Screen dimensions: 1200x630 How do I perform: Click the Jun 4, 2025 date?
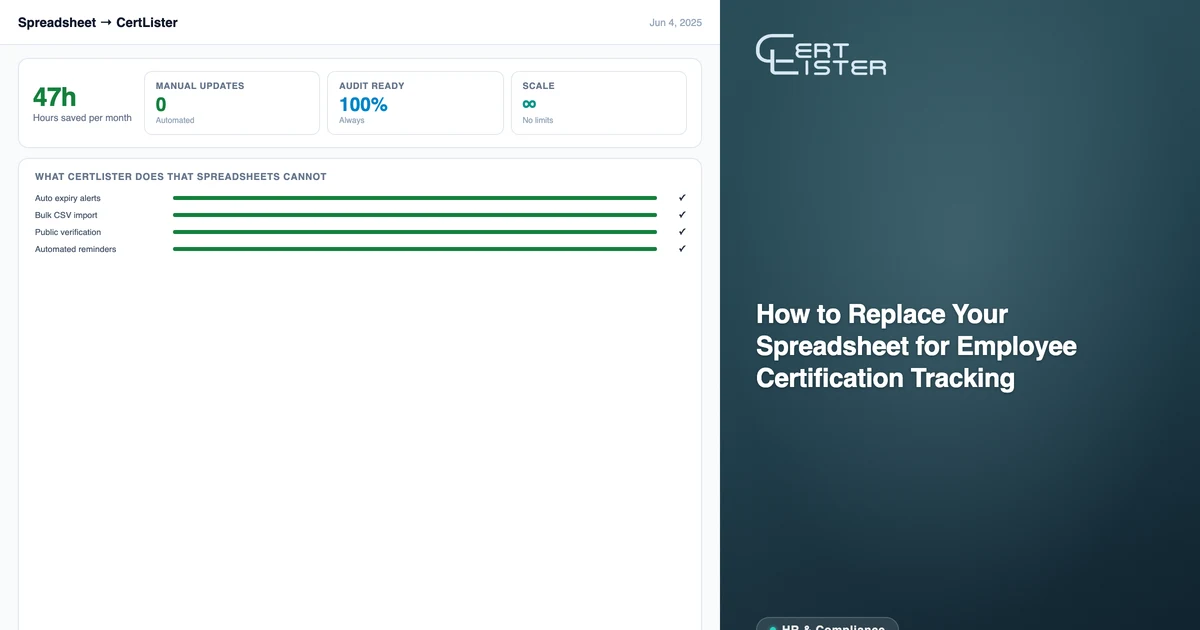click(676, 22)
